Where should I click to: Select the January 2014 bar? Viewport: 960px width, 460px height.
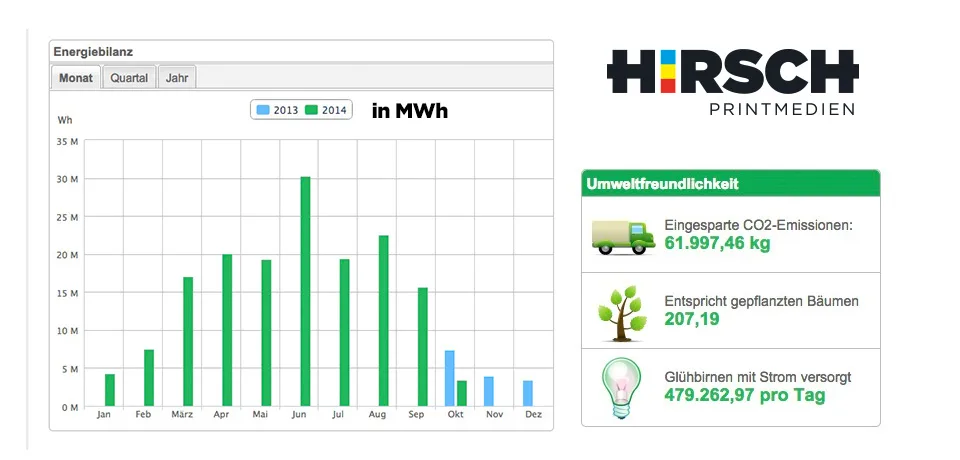coord(110,390)
